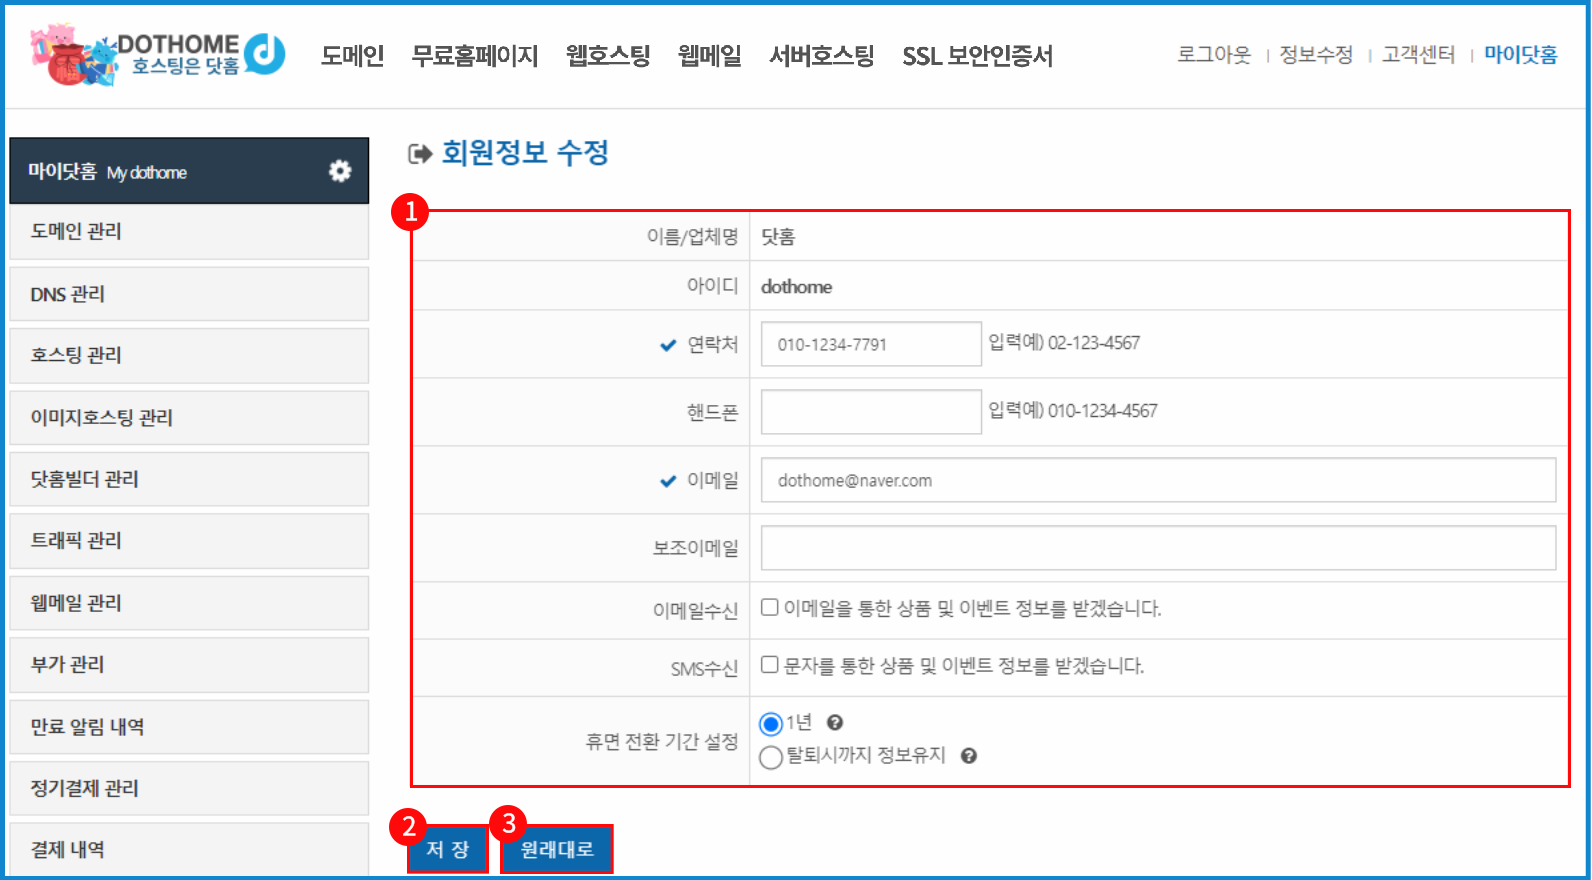The height and width of the screenshot is (880, 1592).
Task: Open the 도메인 top menu
Action: [352, 56]
